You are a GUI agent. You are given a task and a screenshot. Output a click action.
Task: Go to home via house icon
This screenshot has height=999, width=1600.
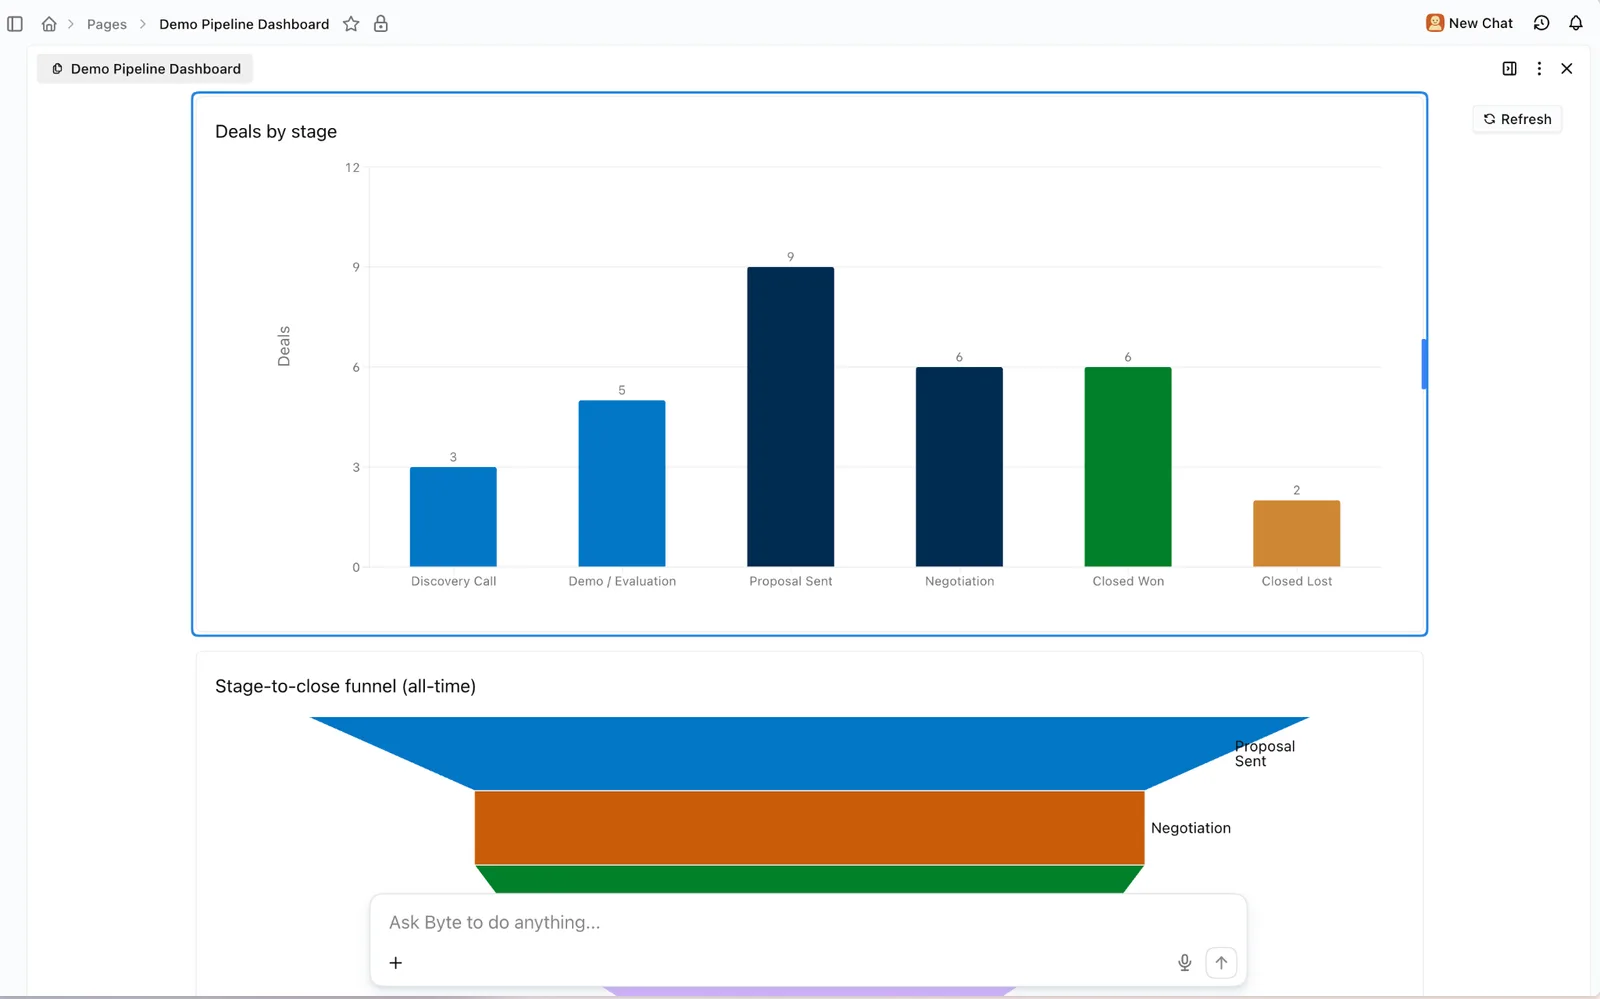click(x=49, y=24)
